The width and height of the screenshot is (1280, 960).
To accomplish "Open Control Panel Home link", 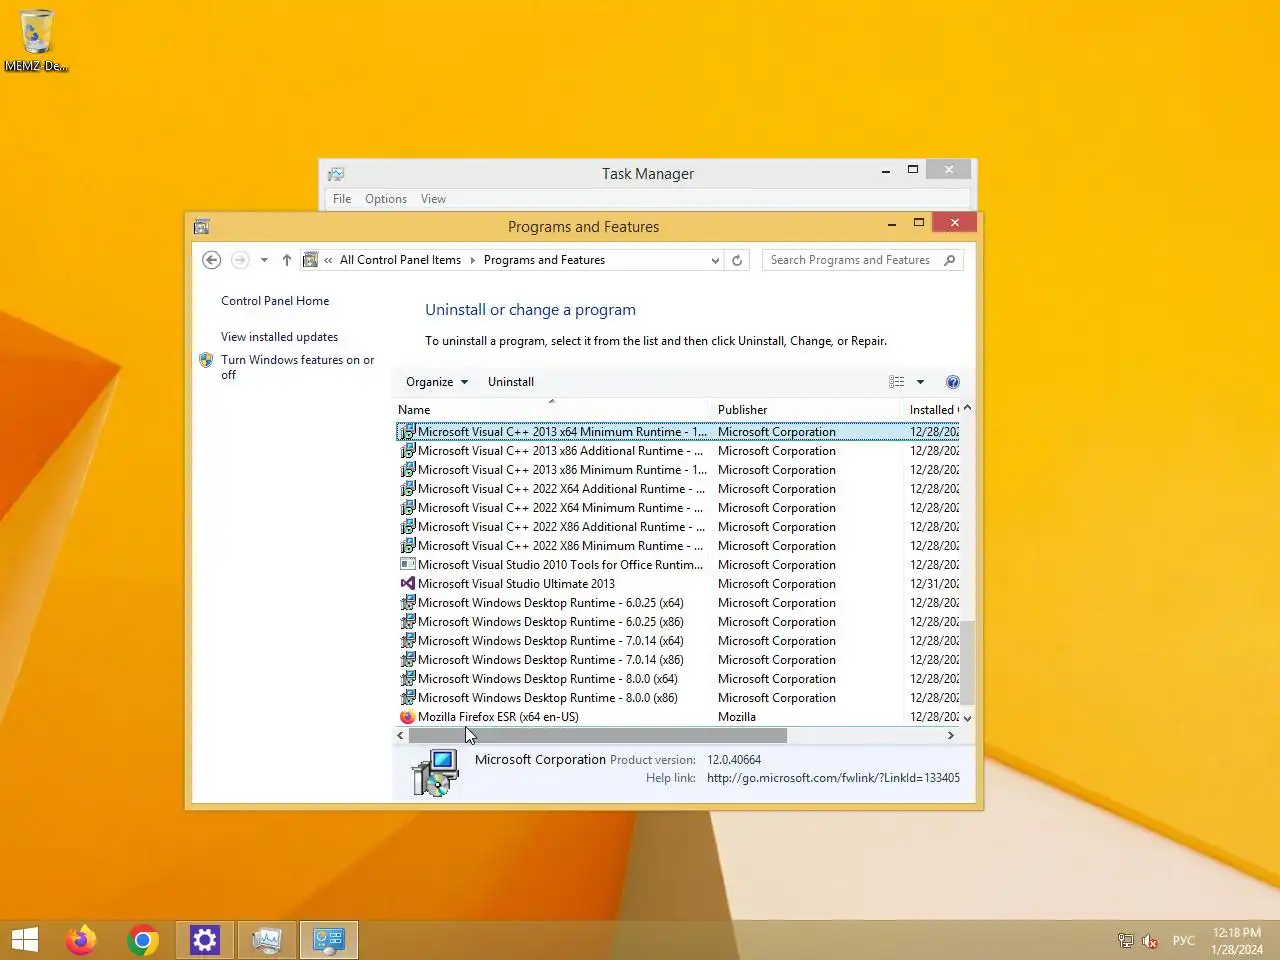I will click(x=275, y=301).
